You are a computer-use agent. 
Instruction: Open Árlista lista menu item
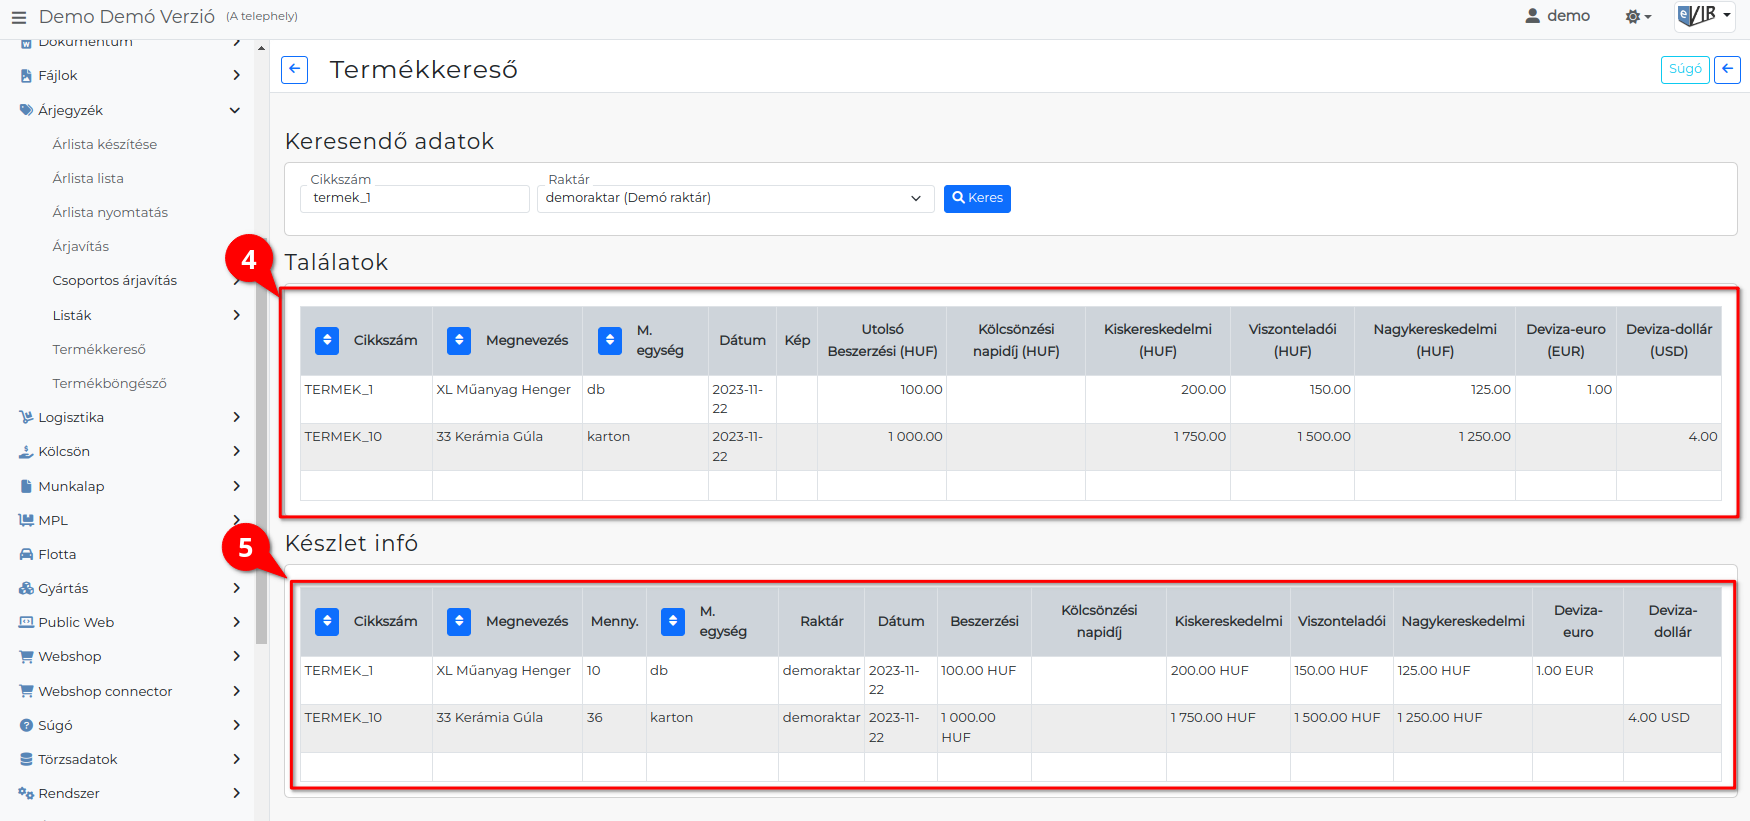88,178
